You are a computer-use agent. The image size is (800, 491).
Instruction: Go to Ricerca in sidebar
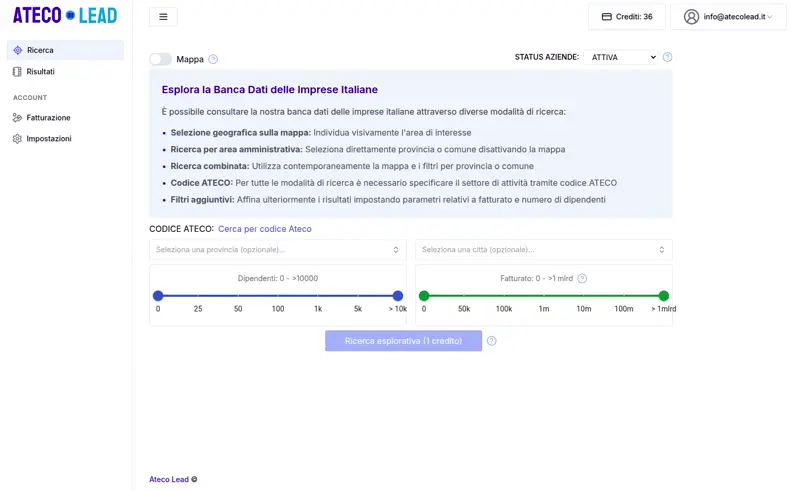click(65, 50)
